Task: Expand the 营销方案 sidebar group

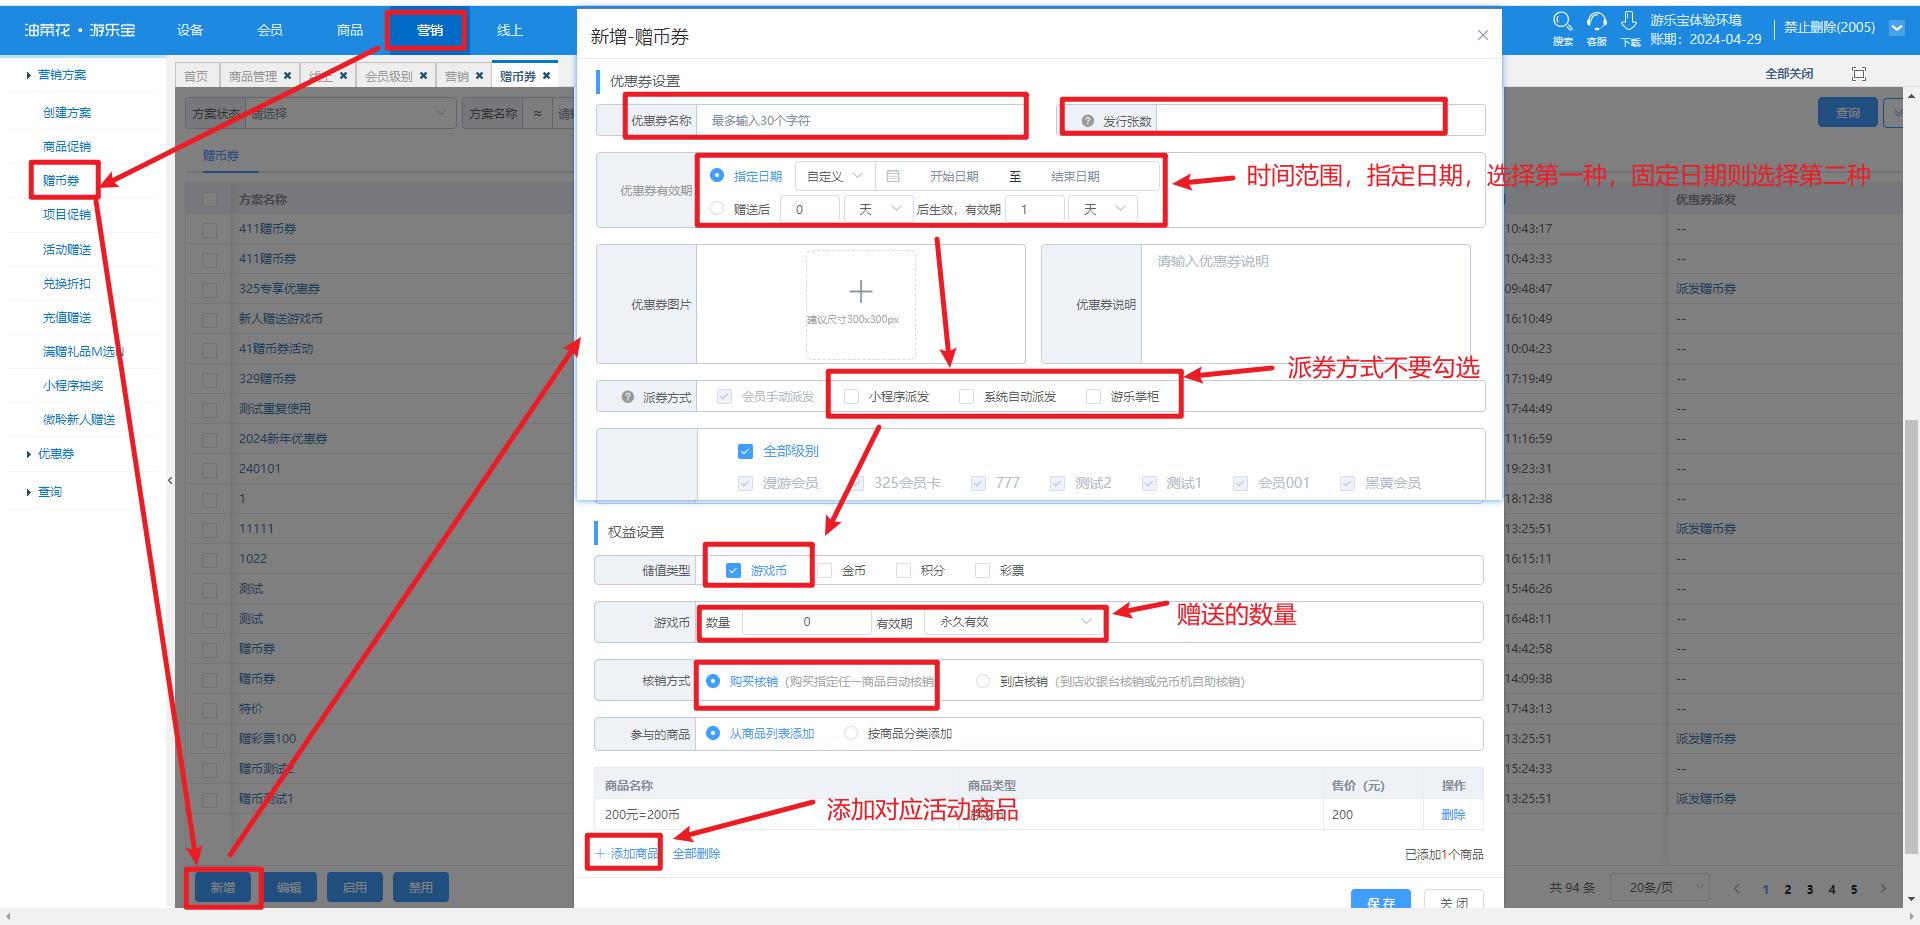Action: point(59,75)
